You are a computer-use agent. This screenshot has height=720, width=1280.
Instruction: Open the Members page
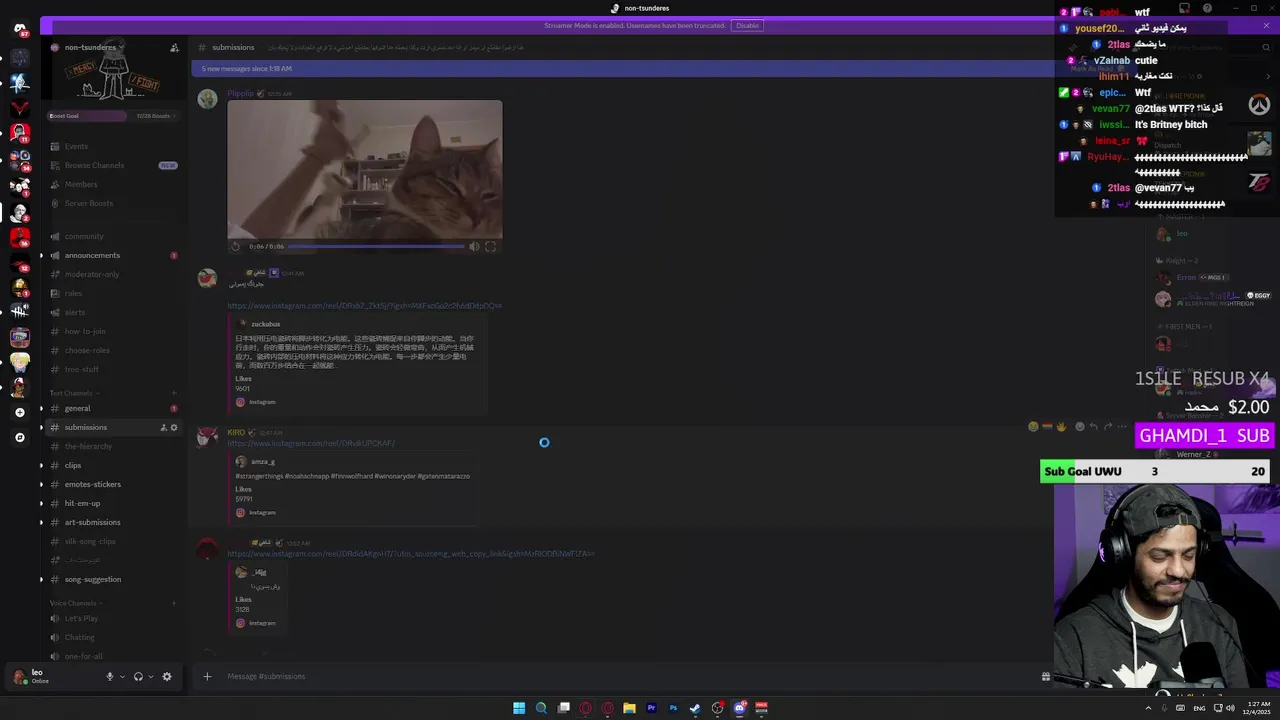[113, 184]
